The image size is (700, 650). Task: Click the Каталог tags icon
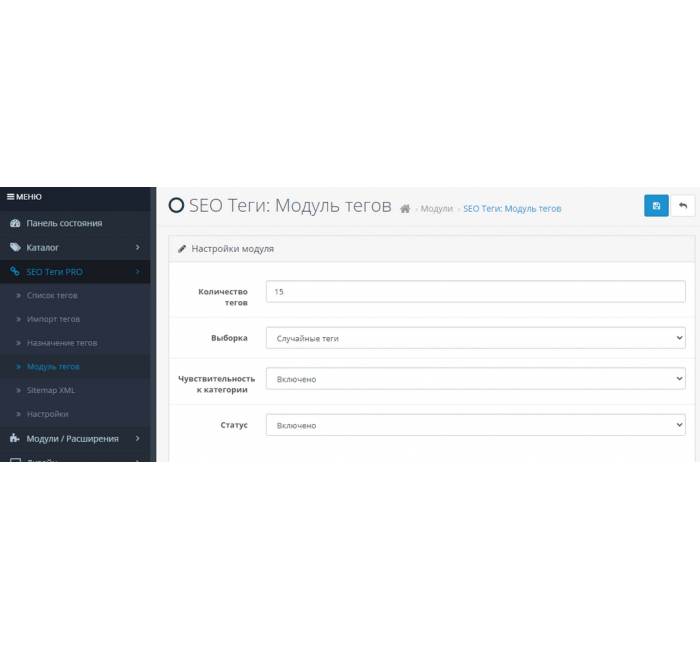click(x=15, y=247)
